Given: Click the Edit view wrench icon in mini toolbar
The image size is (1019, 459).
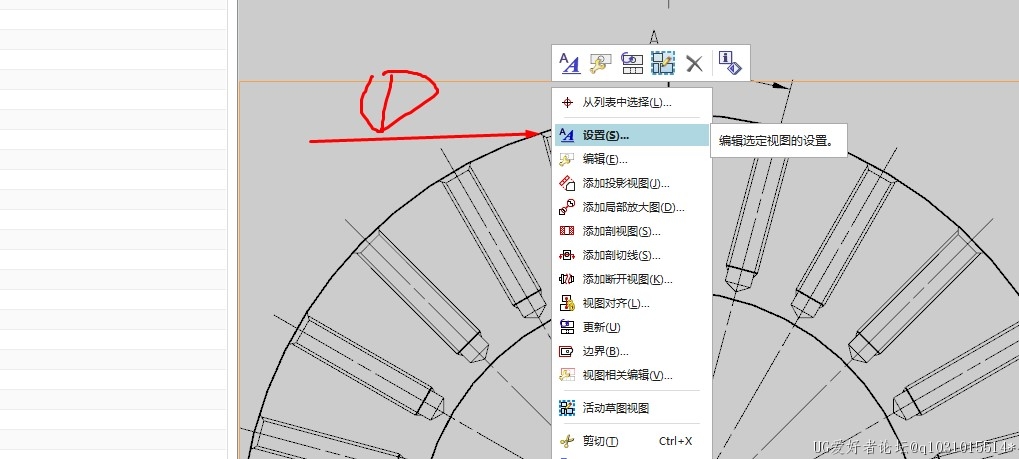Looking at the screenshot, I should pos(600,63).
